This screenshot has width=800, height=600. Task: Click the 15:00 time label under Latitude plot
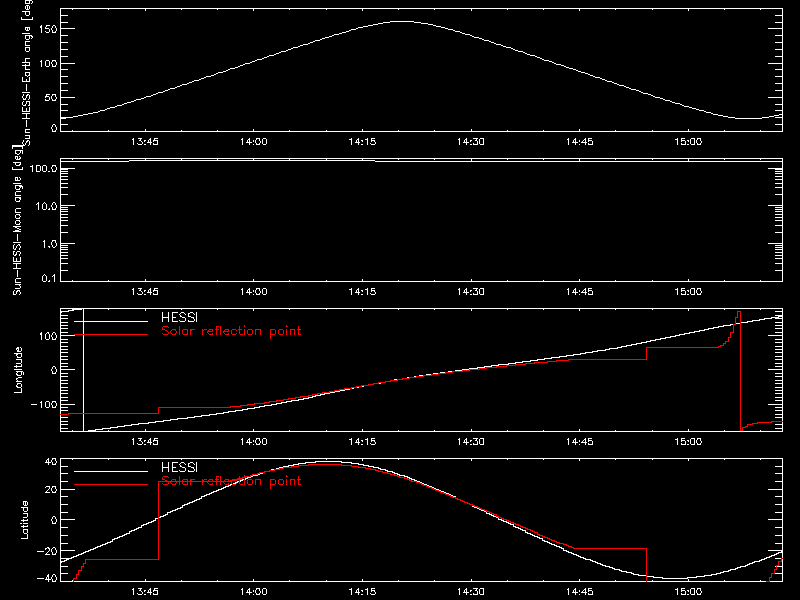point(688,592)
